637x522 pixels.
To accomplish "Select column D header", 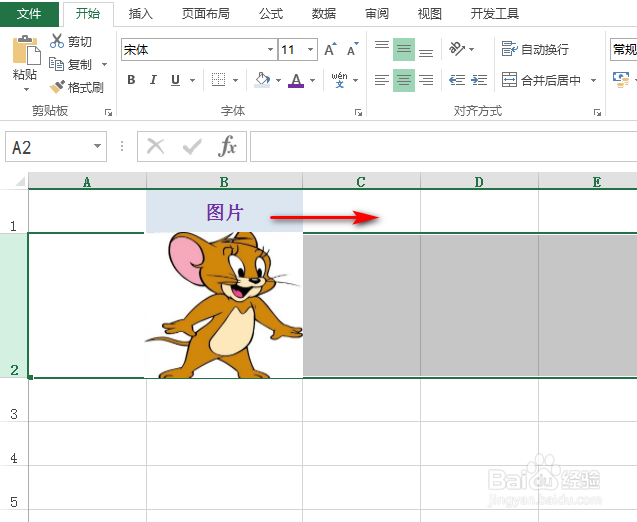I will click(479, 181).
